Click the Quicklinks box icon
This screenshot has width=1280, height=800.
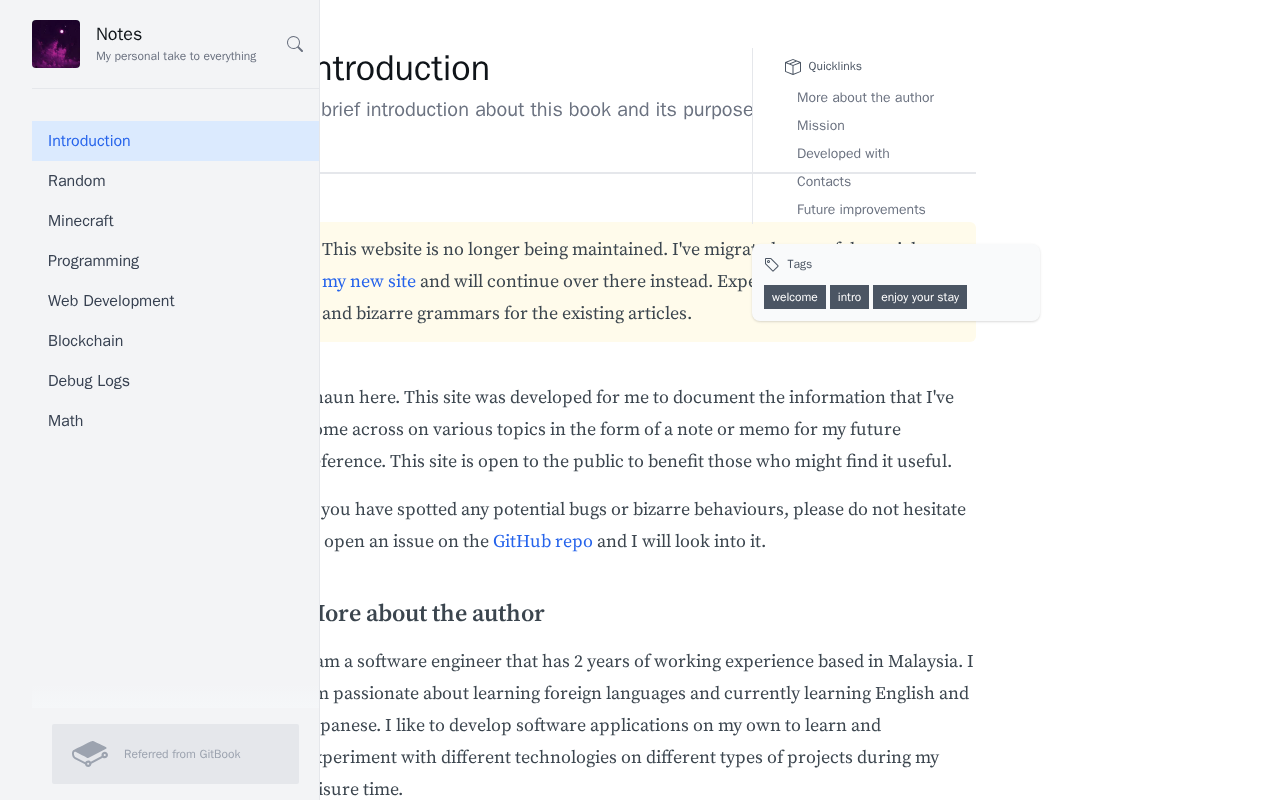(793, 67)
